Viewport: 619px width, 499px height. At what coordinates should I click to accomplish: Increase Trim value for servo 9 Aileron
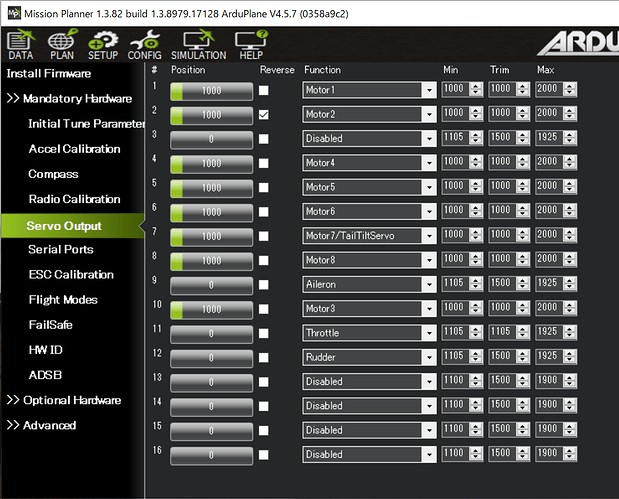(x=523, y=281)
